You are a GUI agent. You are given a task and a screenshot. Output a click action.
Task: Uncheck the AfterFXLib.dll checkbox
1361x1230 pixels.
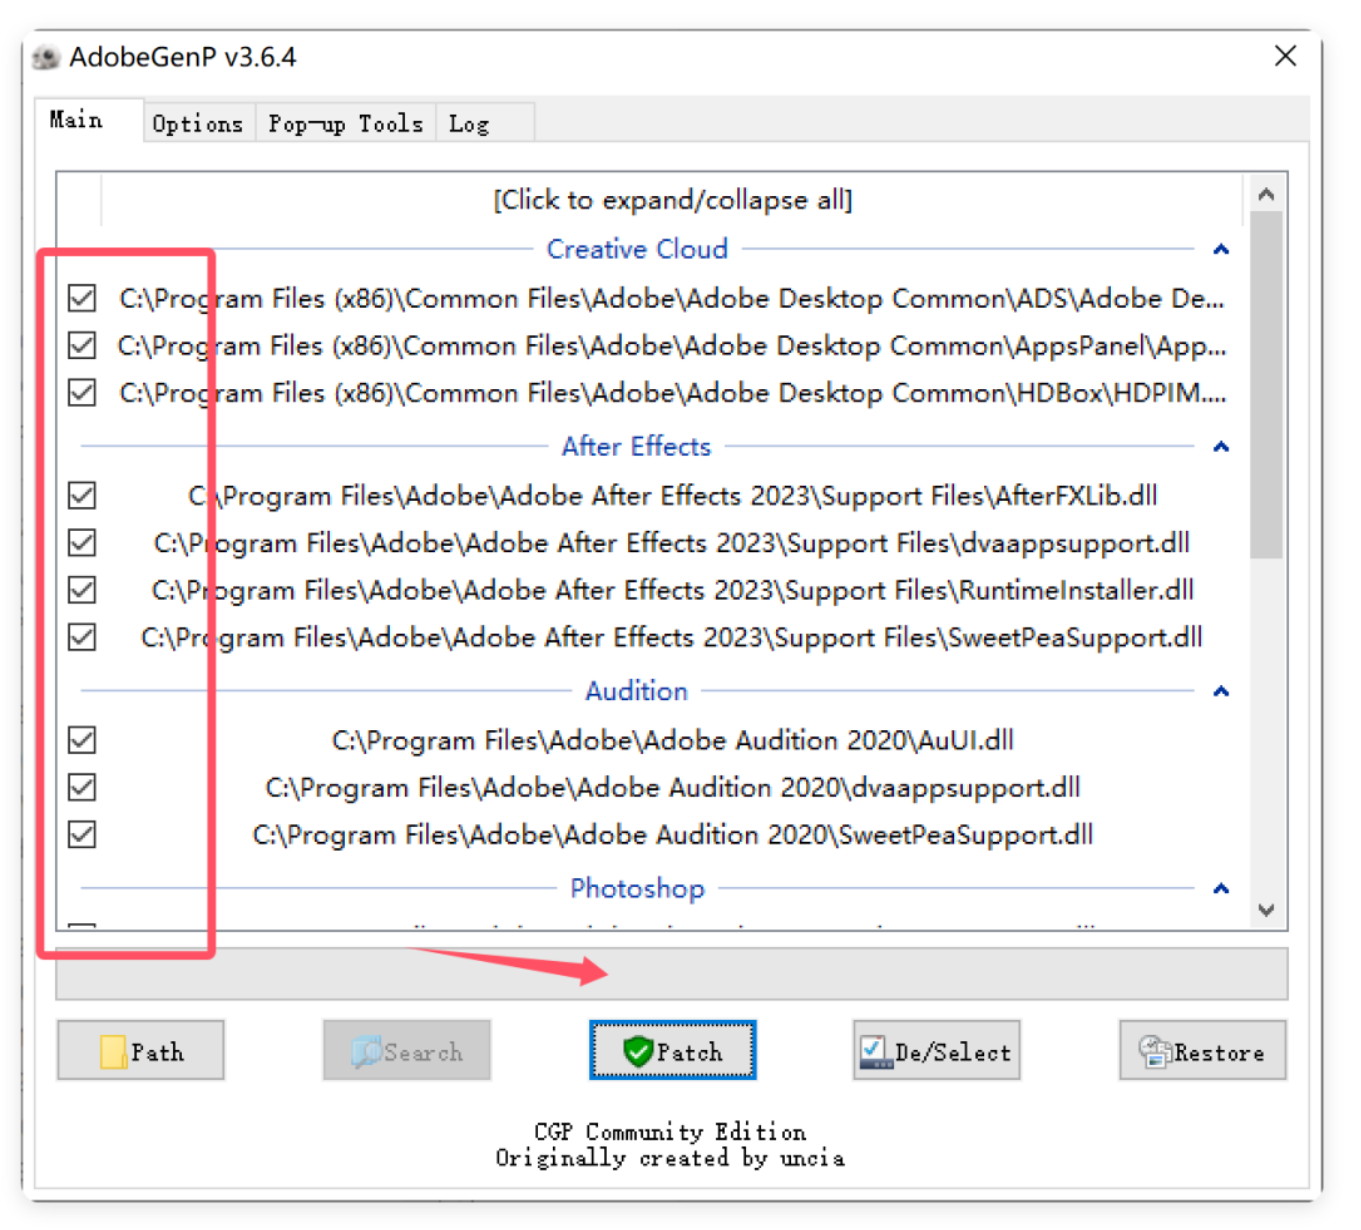[82, 495]
